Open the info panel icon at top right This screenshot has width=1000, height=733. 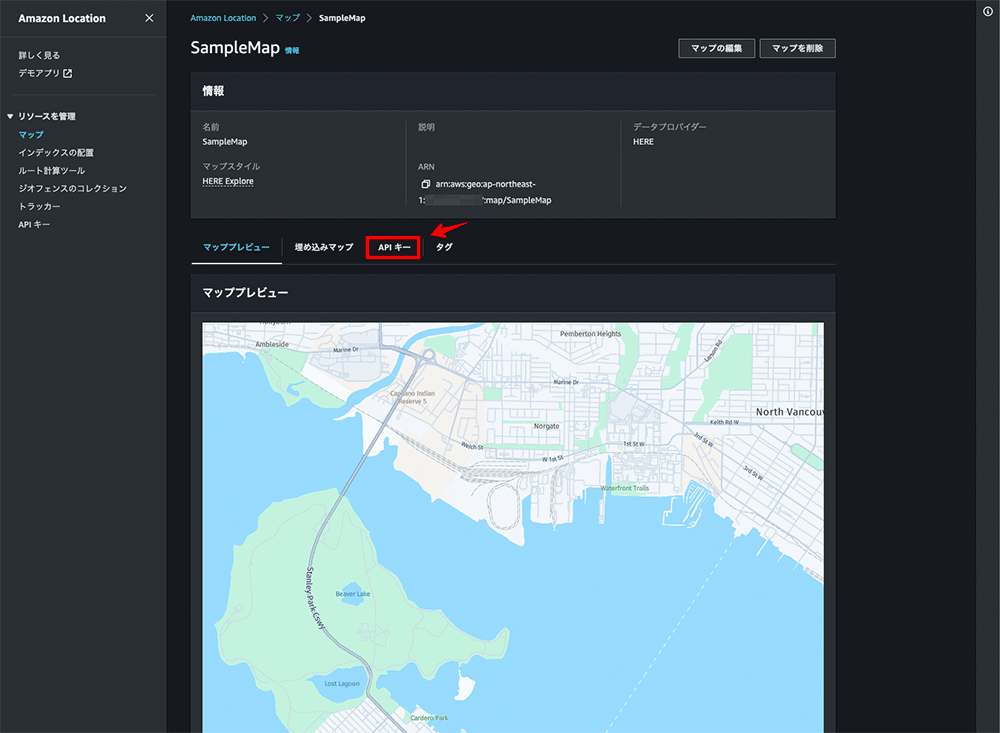coord(987,13)
